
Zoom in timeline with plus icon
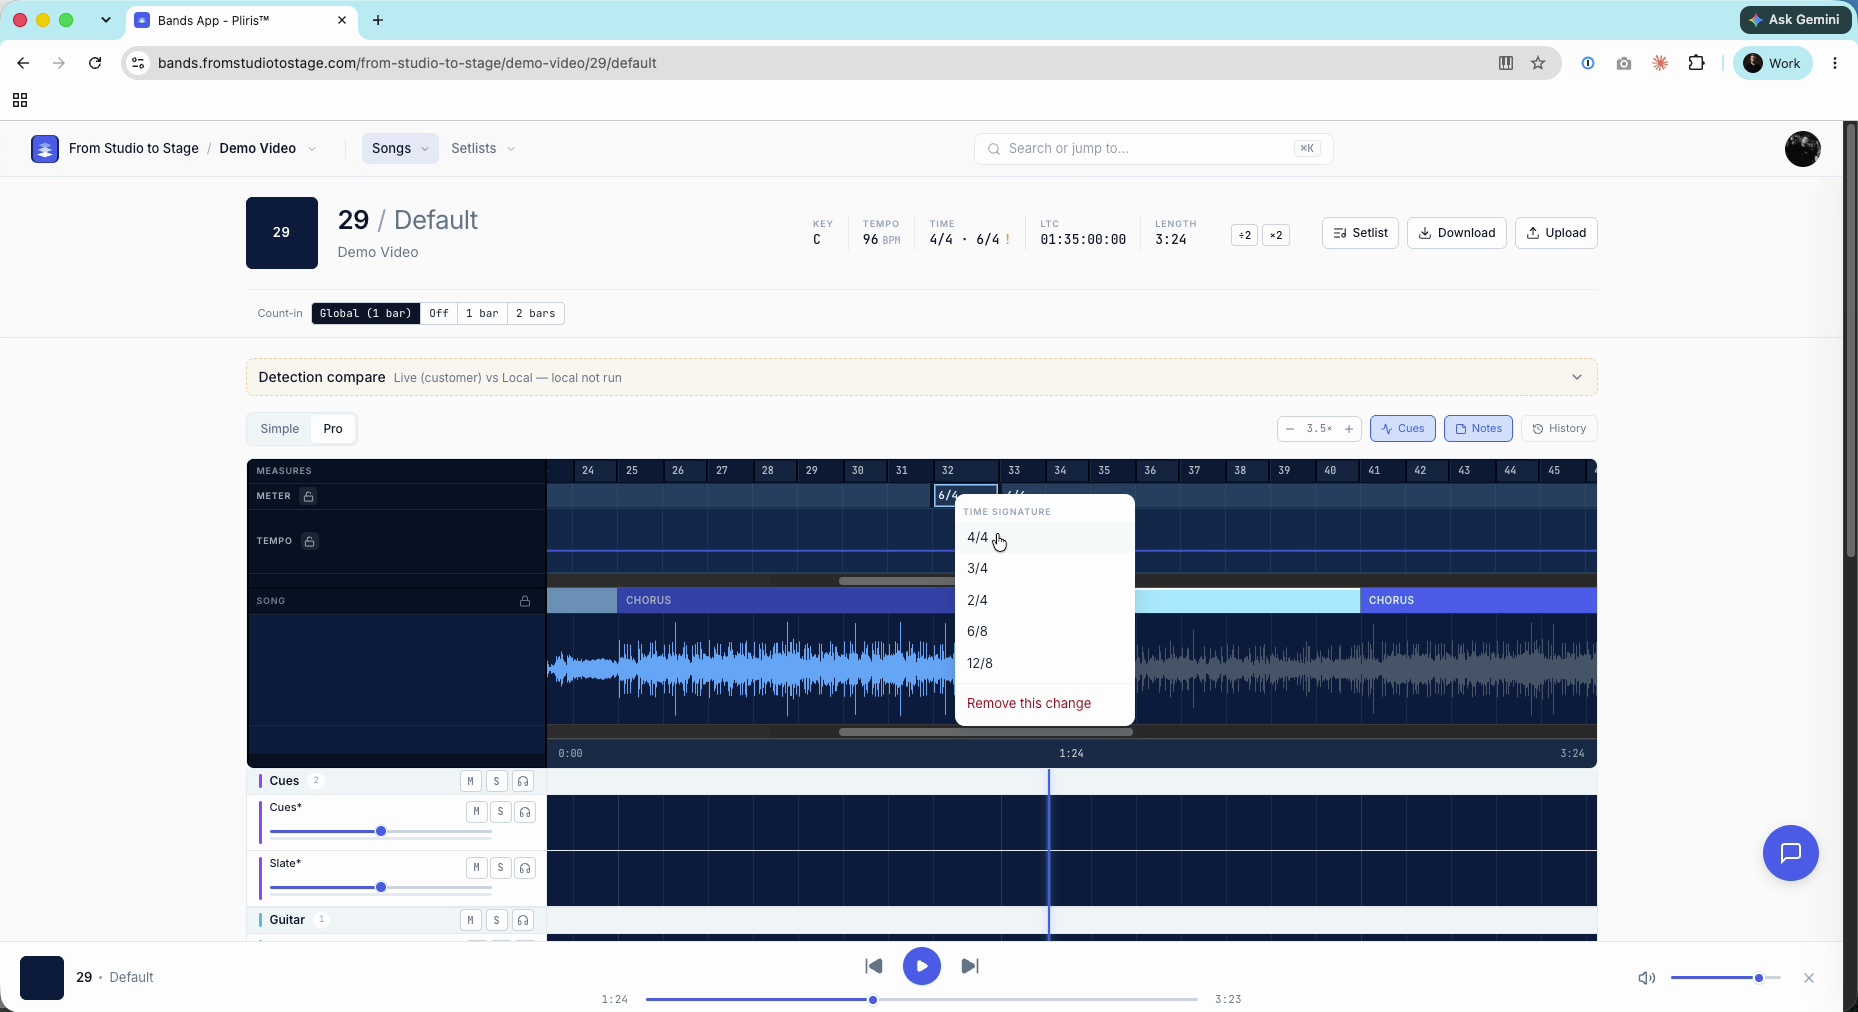coord(1349,429)
